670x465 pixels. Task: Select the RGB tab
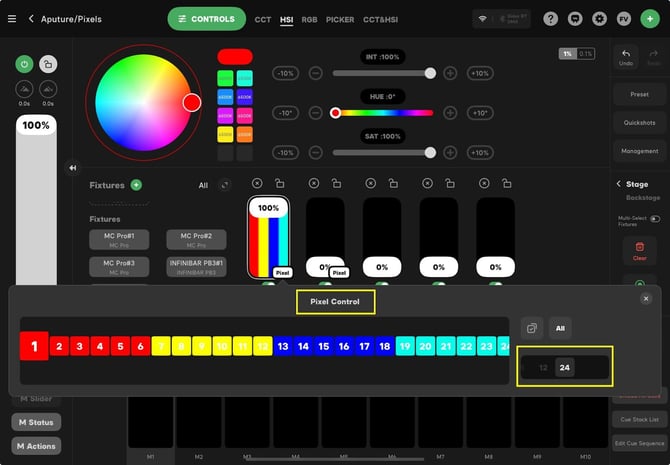[x=309, y=20]
